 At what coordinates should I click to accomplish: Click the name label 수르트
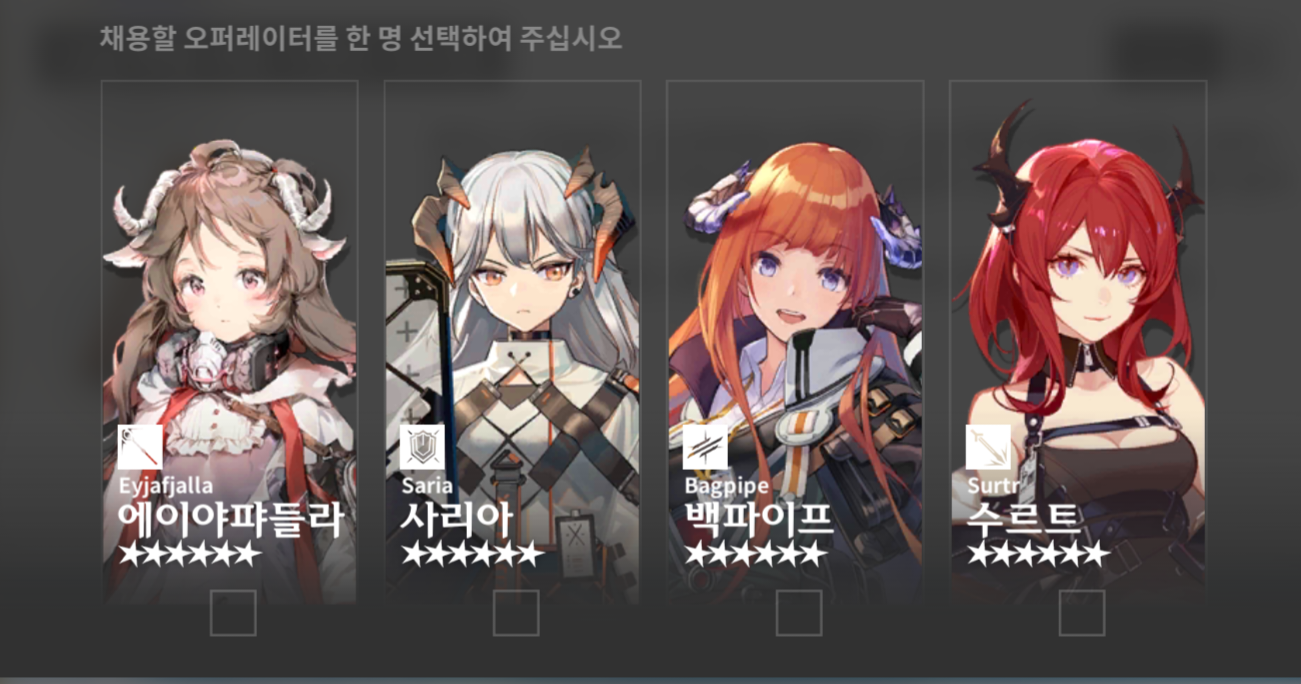pyautogui.click(x=1024, y=519)
